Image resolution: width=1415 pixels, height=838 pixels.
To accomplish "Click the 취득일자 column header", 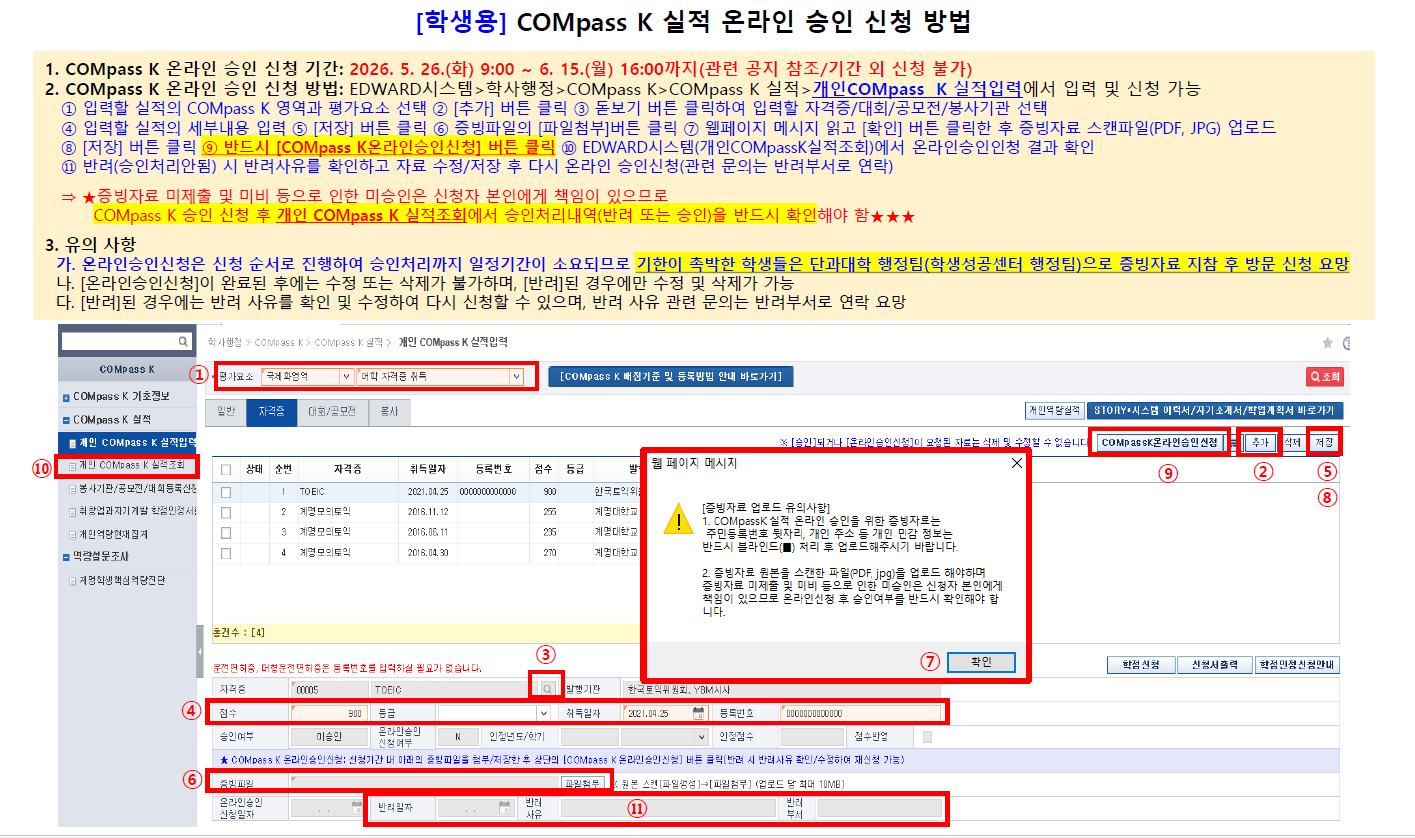I will (428, 468).
